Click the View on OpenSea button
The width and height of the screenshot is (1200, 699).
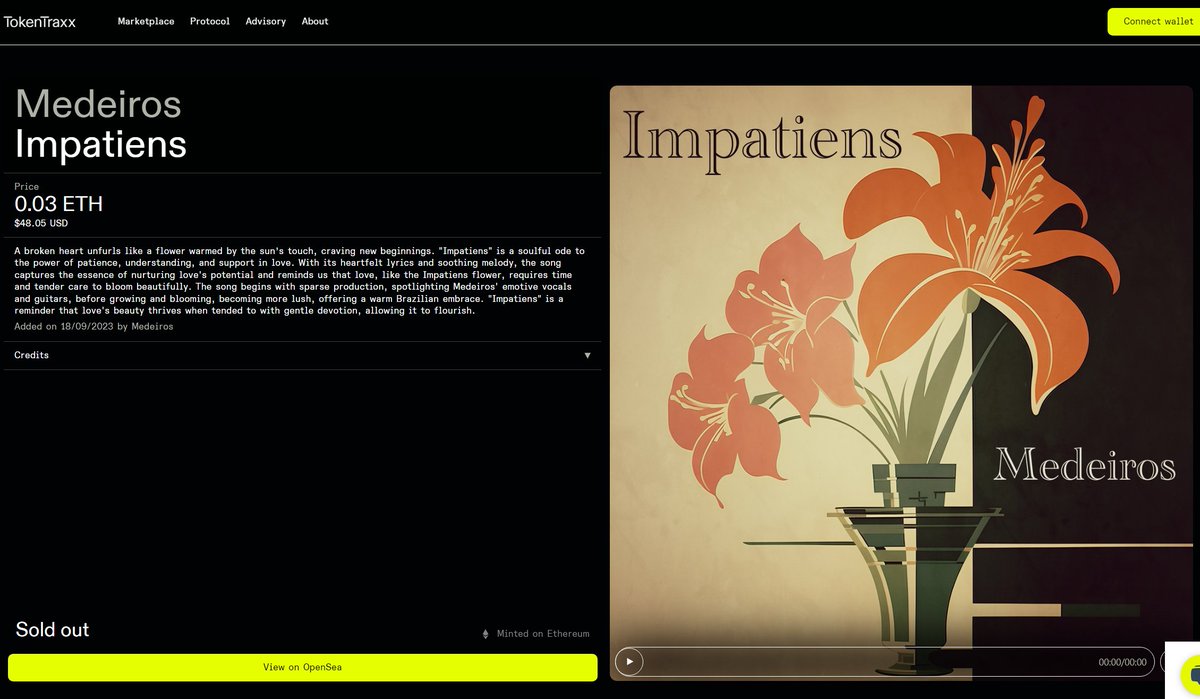click(x=302, y=667)
